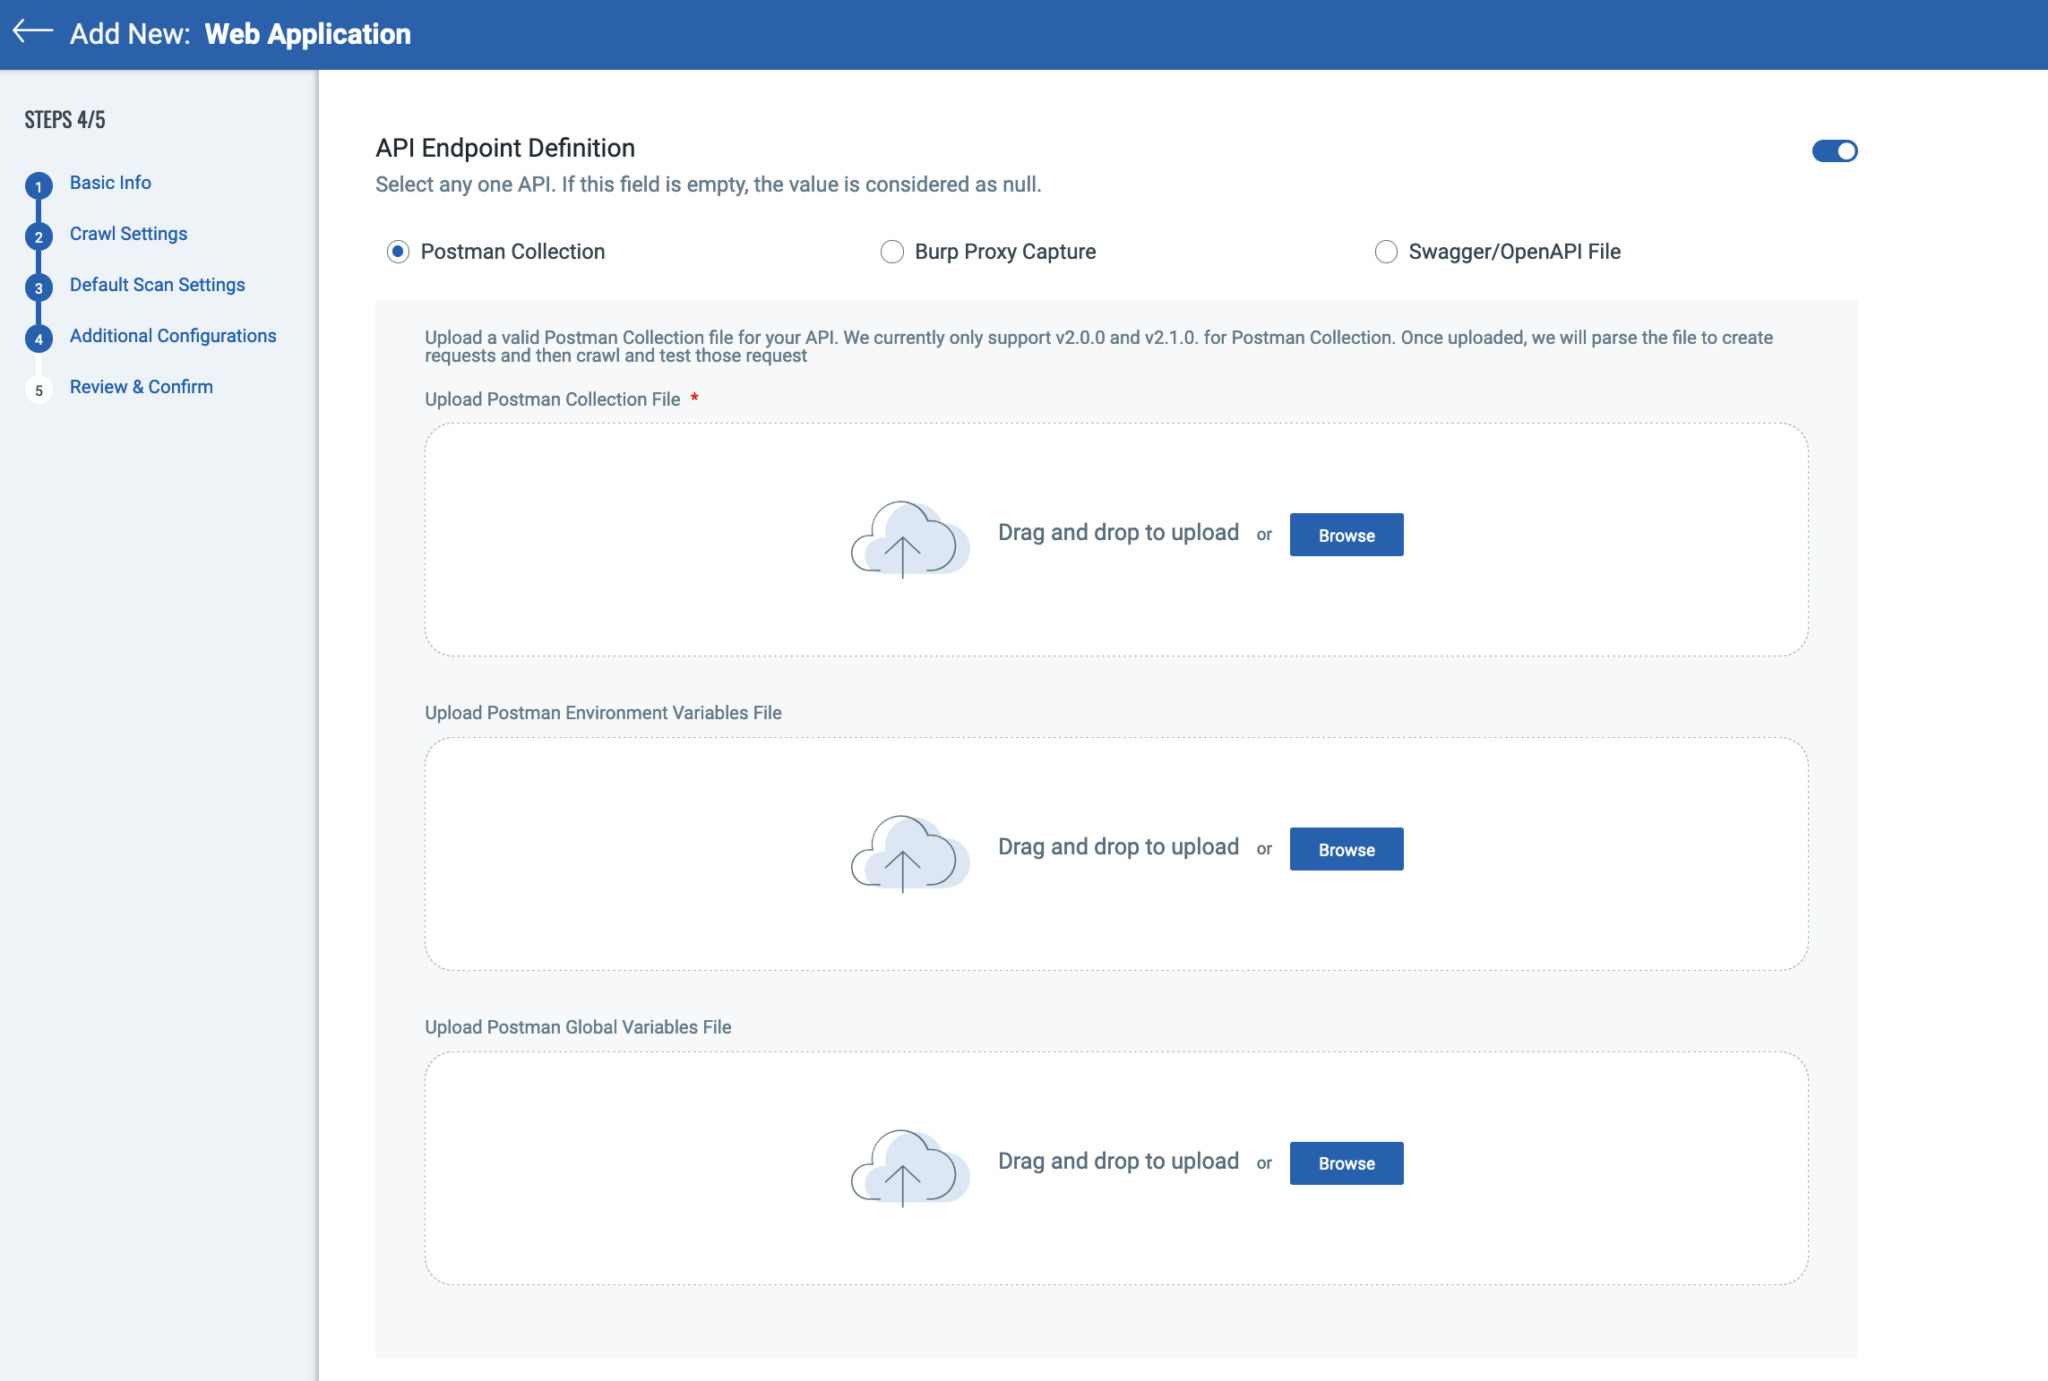Image resolution: width=2048 pixels, height=1381 pixels.
Task: Click the step 5 circle beside Review & Confirm
Action: pyautogui.click(x=38, y=389)
